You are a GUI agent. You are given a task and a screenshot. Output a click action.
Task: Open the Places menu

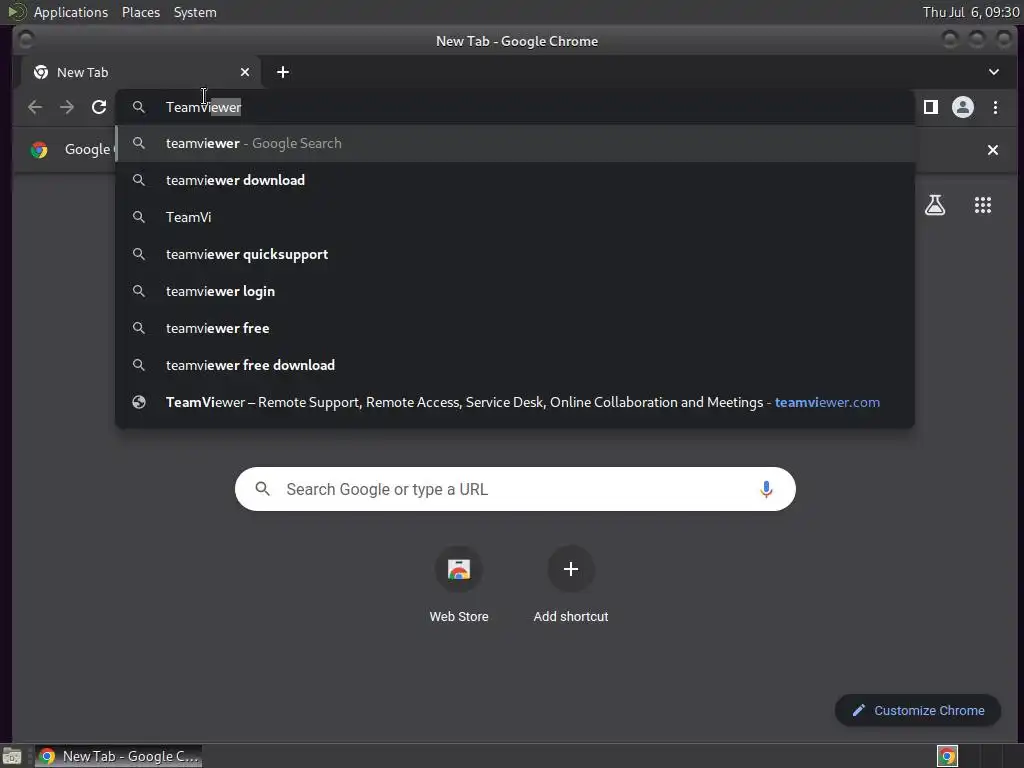pos(141,12)
